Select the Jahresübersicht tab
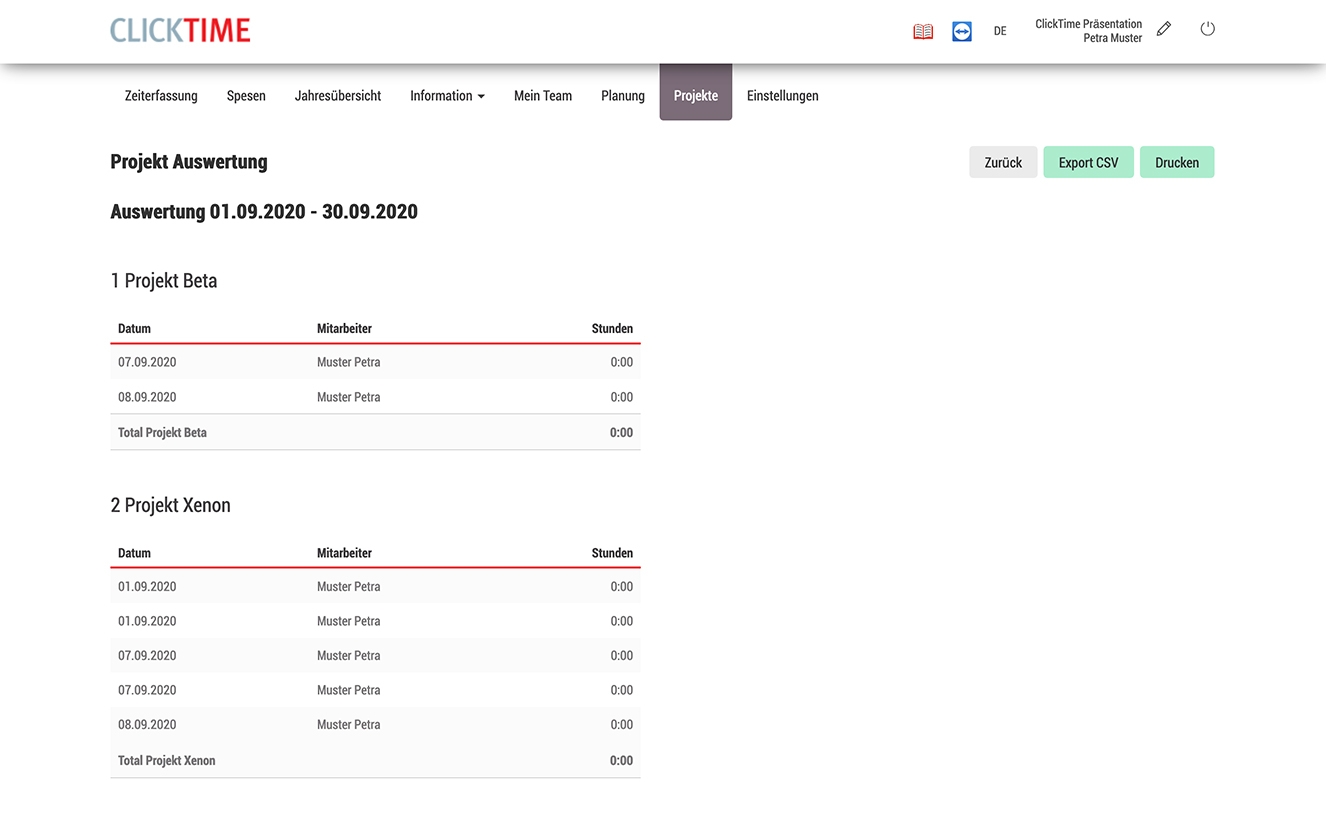 [x=338, y=96]
